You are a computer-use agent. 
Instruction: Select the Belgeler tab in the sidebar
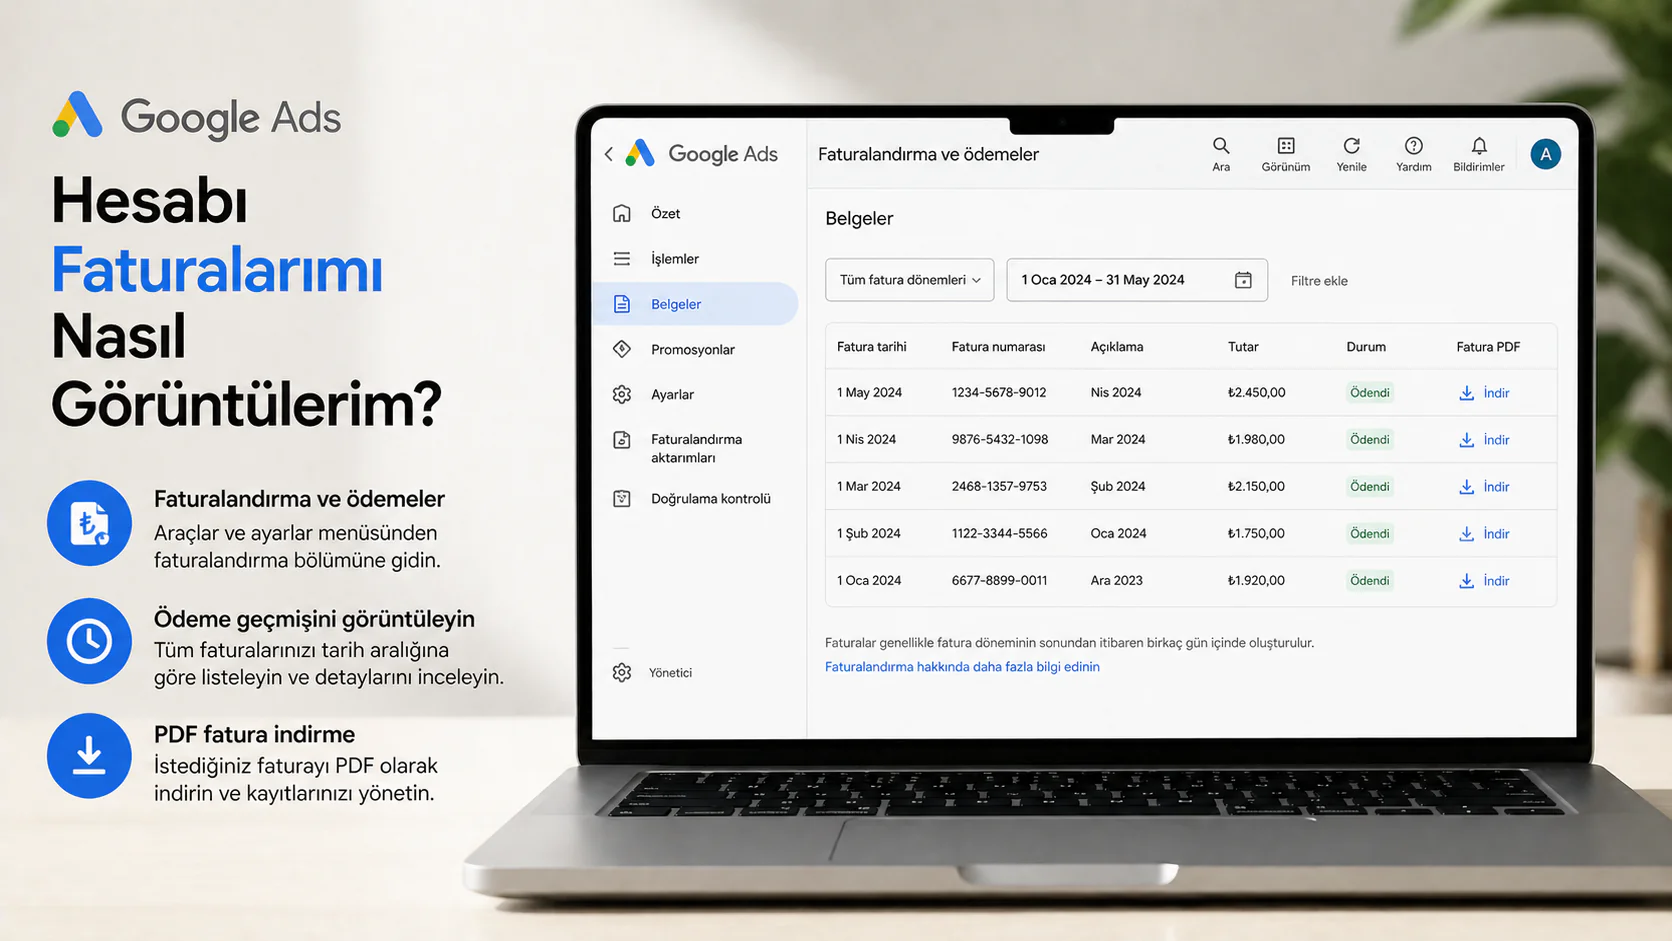(676, 303)
